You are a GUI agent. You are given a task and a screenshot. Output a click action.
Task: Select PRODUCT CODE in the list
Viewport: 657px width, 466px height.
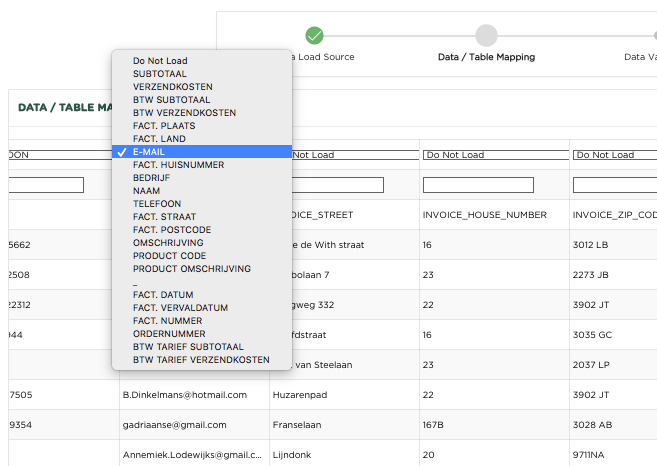point(169,256)
